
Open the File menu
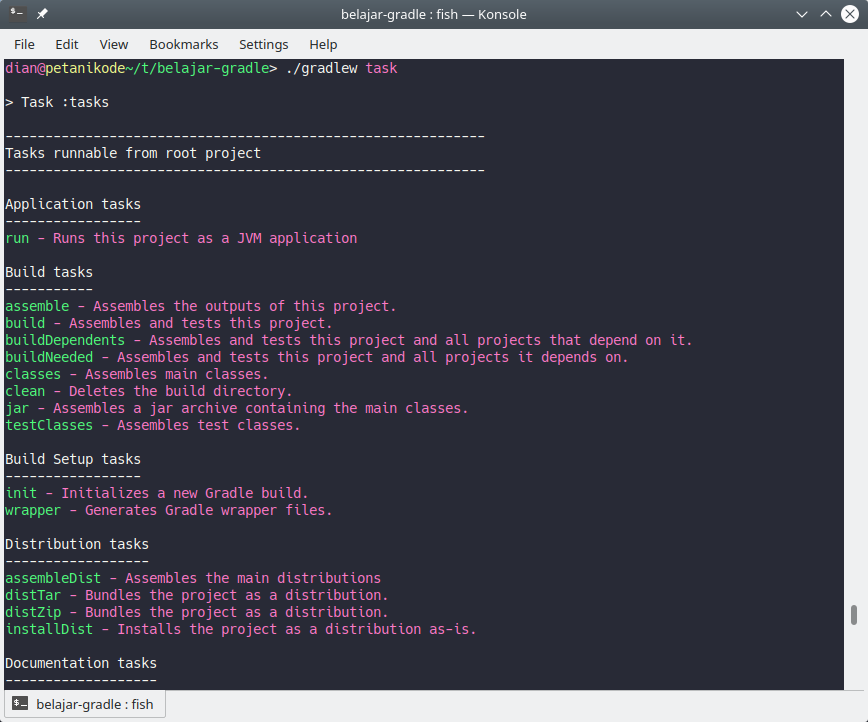coord(23,44)
